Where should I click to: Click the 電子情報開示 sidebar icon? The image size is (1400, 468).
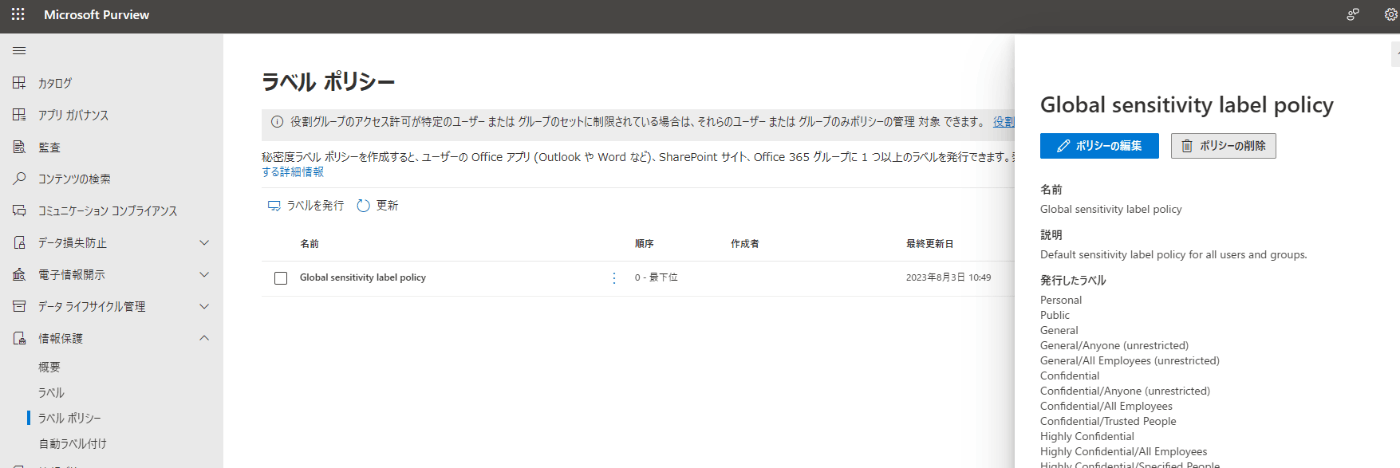pyautogui.click(x=19, y=275)
